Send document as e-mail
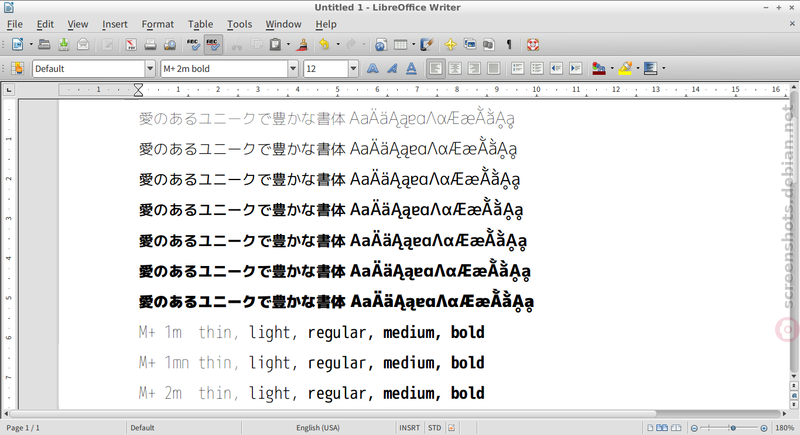Image resolution: width=800 pixels, height=435 pixels. (x=83, y=45)
